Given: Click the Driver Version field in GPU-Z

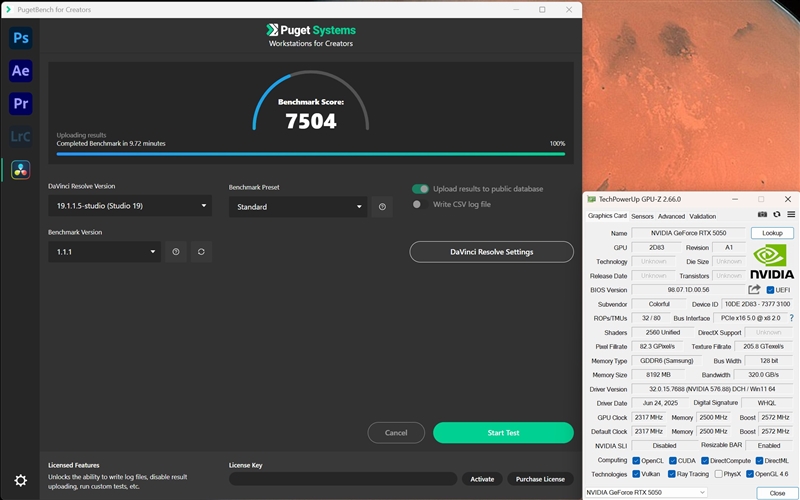Looking at the screenshot, I should pyautogui.click(x=712, y=389).
